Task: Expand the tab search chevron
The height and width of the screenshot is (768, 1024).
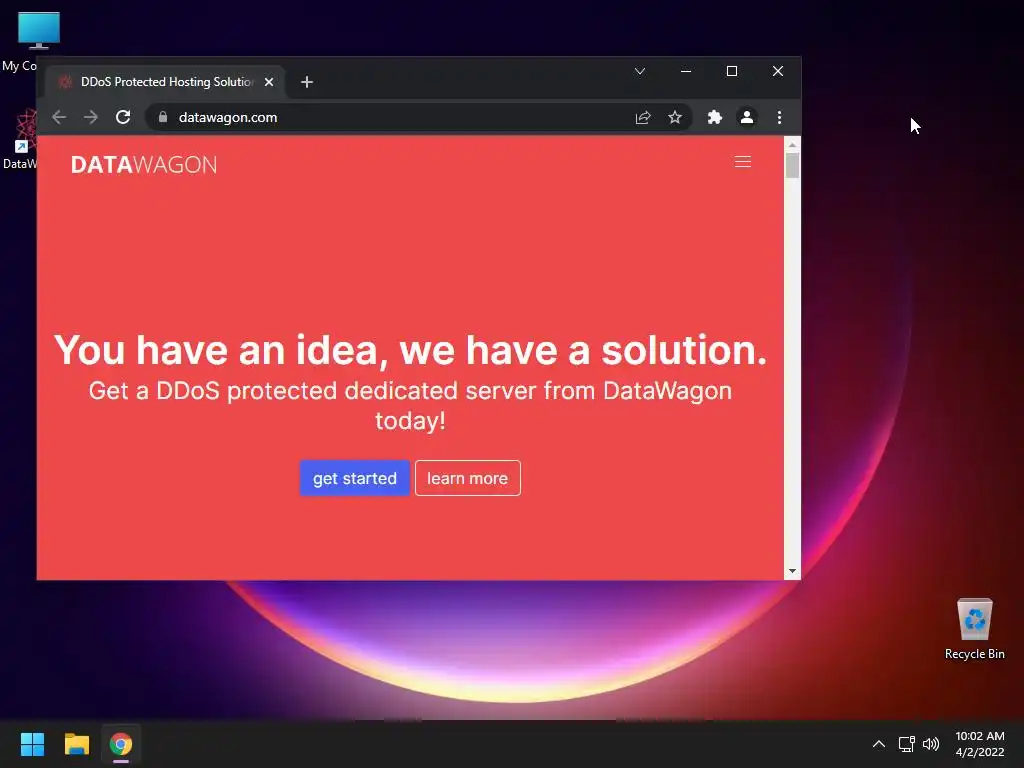Action: [x=640, y=71]
